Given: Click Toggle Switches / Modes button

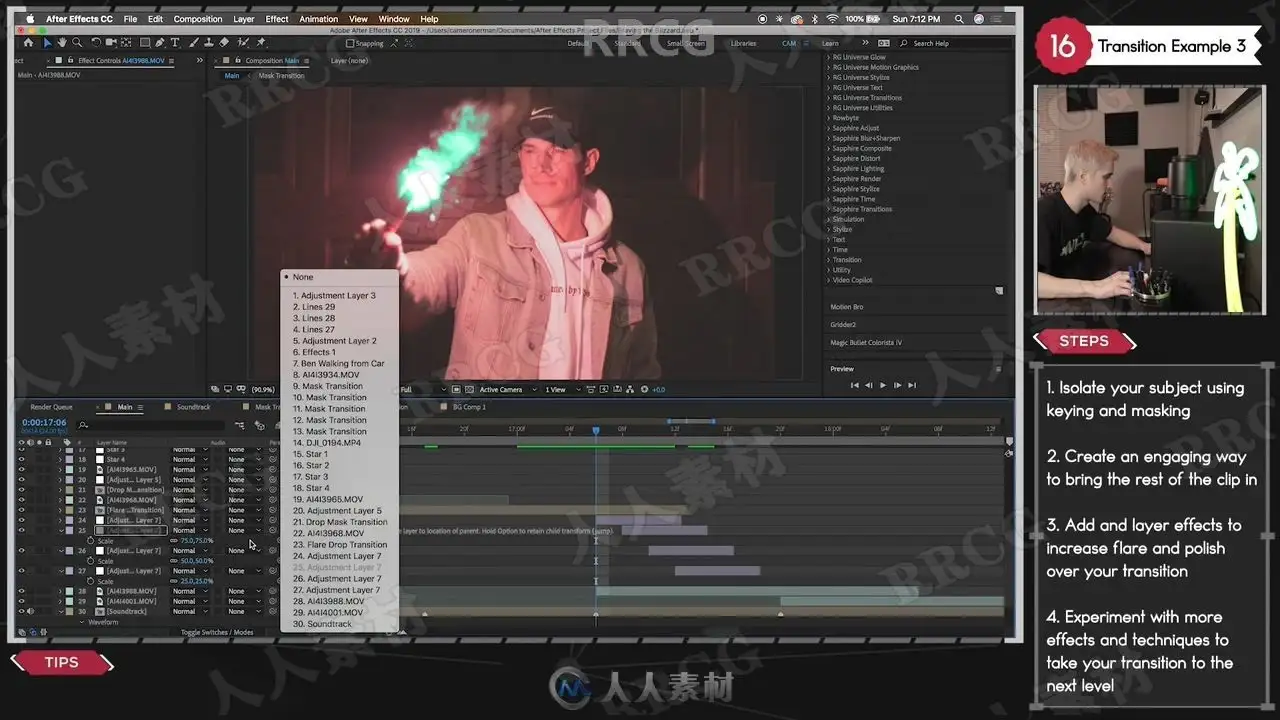Looking at the screenshot, I should [217, 632].
